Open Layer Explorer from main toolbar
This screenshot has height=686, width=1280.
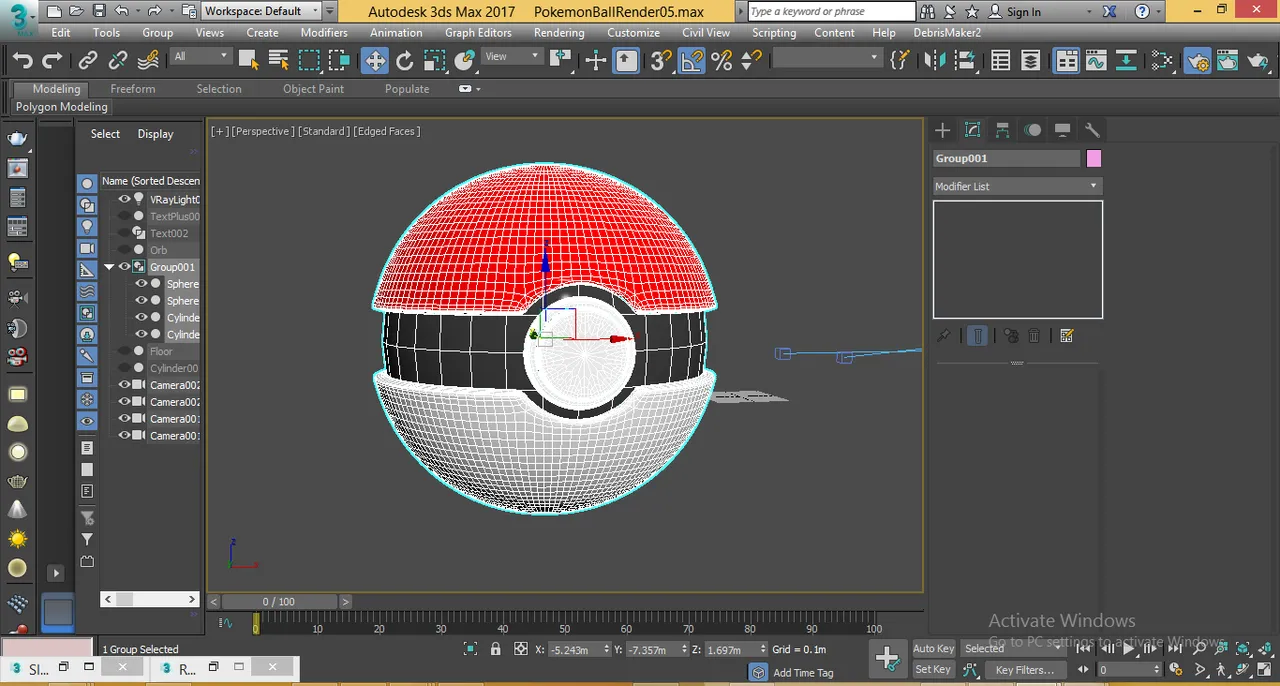click(x=1031, y=61)
